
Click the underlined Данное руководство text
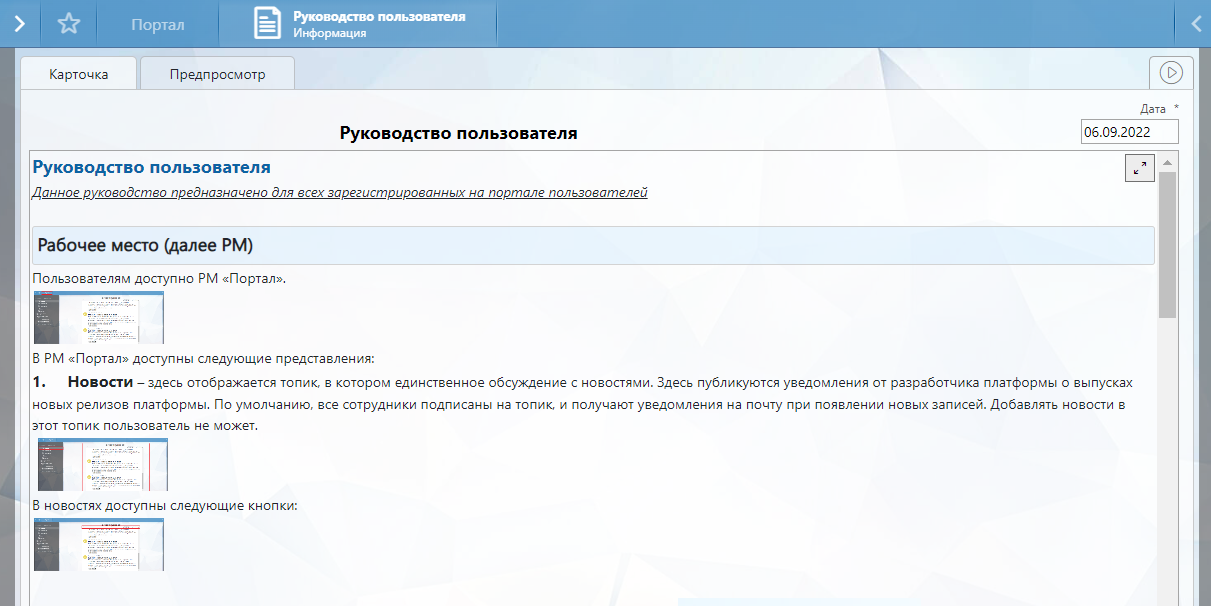(x=339, y=192)
